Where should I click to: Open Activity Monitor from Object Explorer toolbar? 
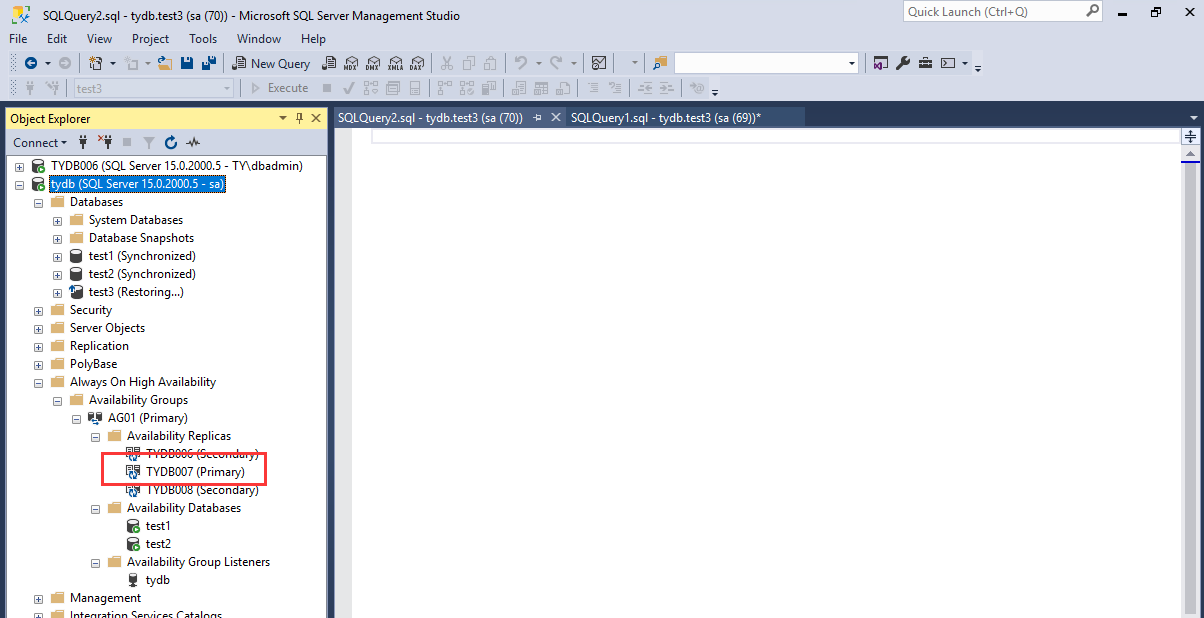(x=193, y=142)
